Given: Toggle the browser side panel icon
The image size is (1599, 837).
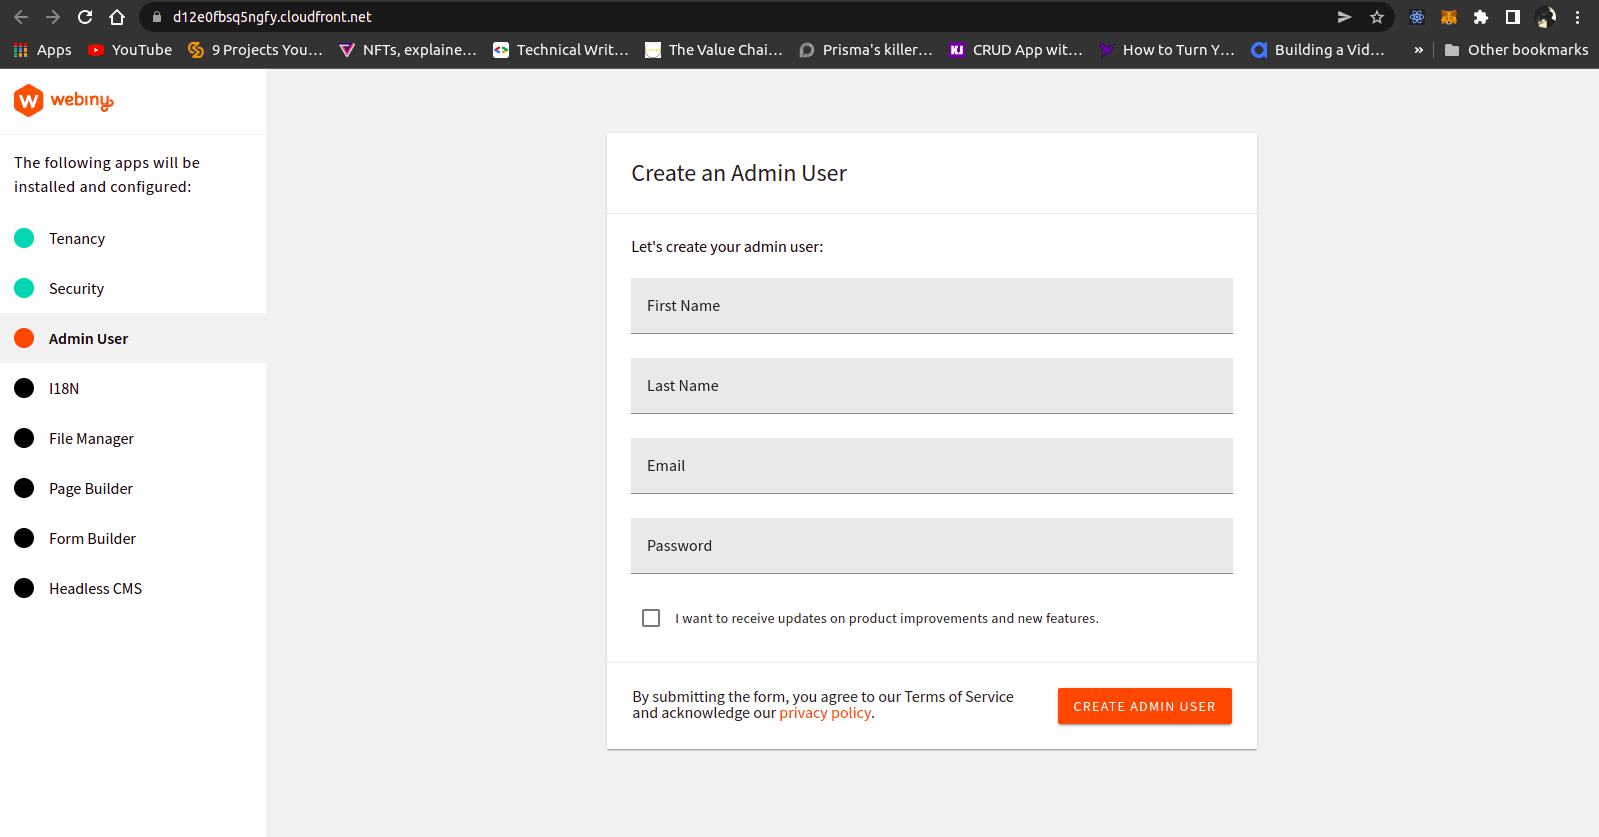Looking at the screenshot, I should 1513,17.
